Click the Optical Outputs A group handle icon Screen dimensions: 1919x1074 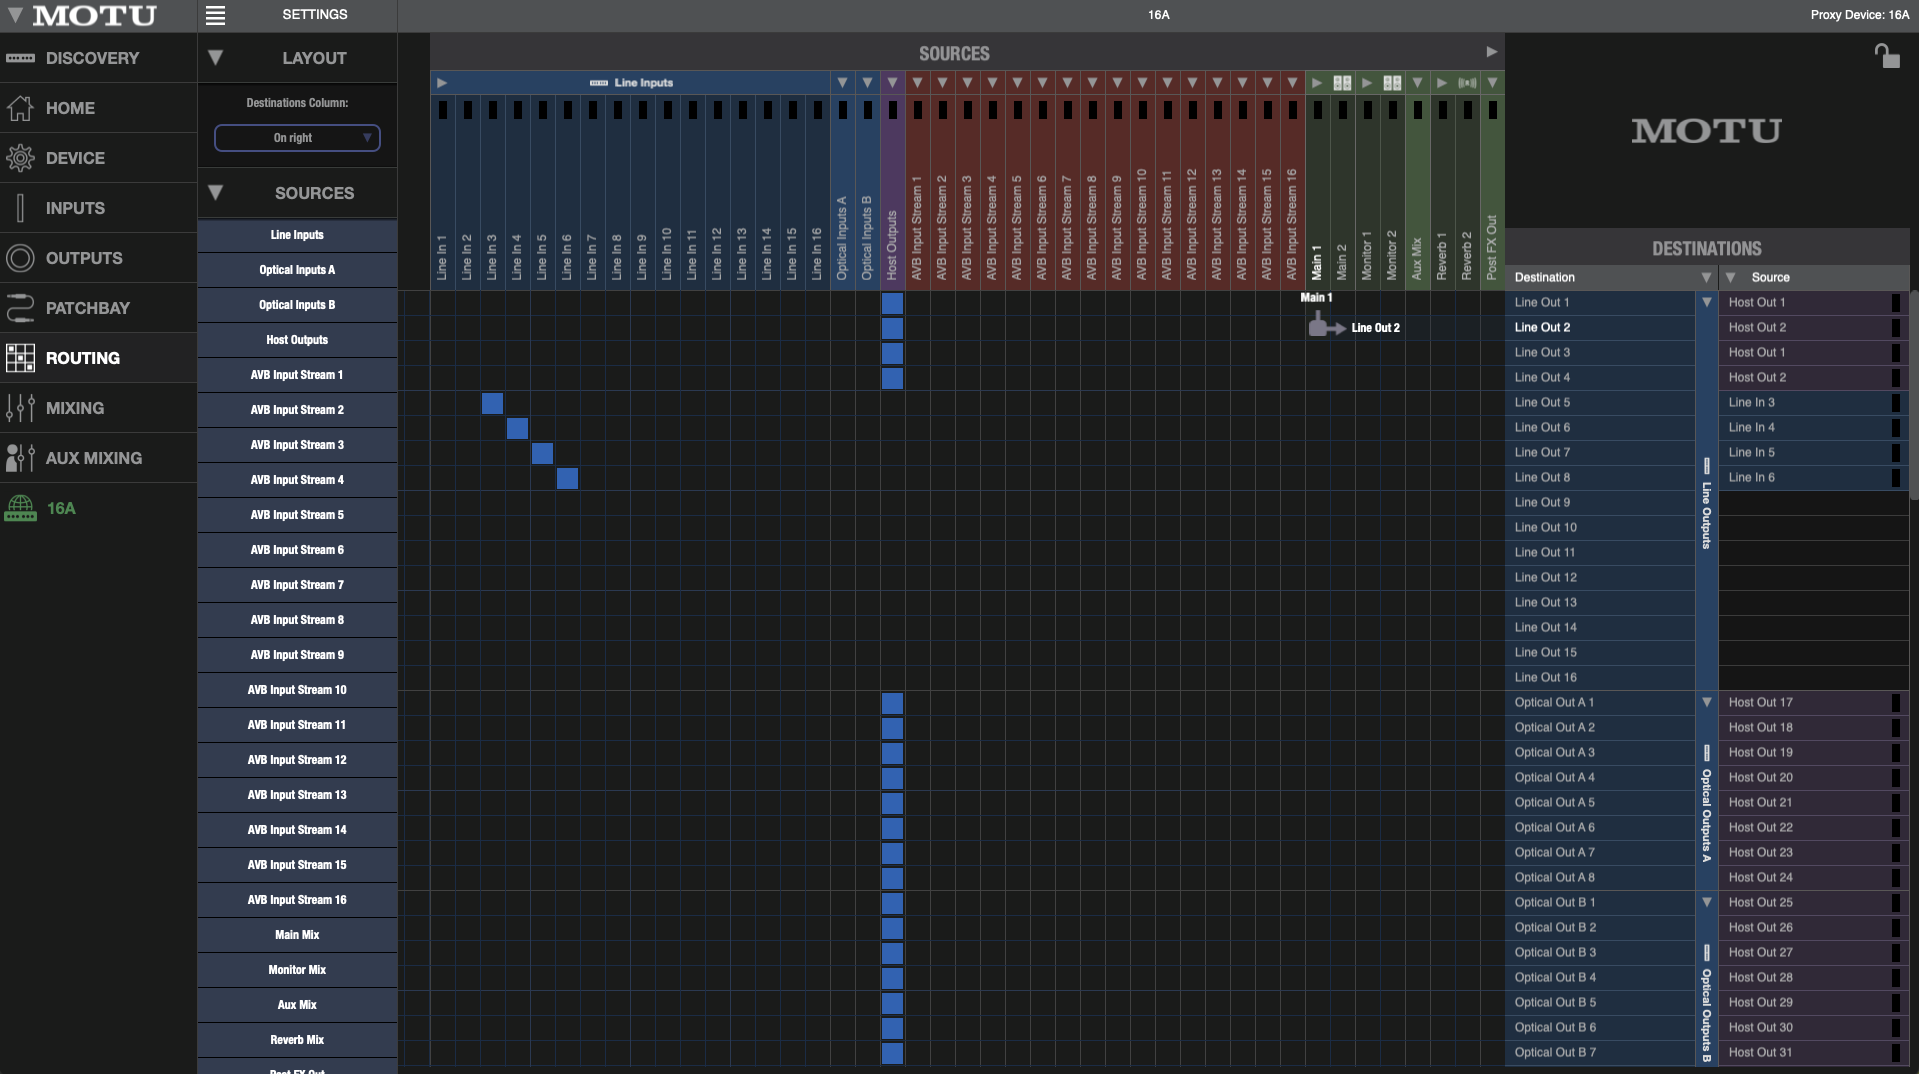point(1706,753)
